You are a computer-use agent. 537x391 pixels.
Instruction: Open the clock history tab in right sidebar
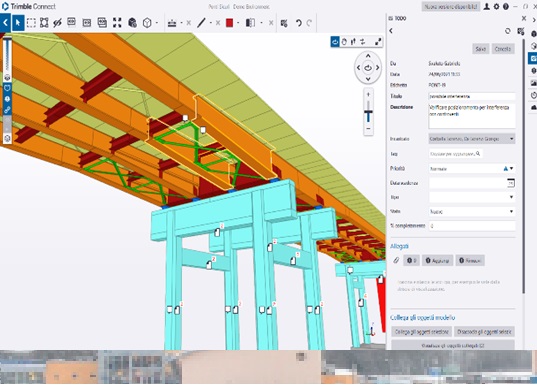(x=534, y=96)
